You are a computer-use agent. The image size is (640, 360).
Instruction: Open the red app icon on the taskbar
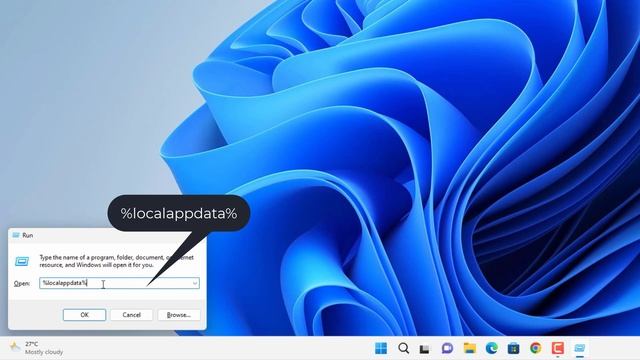click(x=558, y=348)
